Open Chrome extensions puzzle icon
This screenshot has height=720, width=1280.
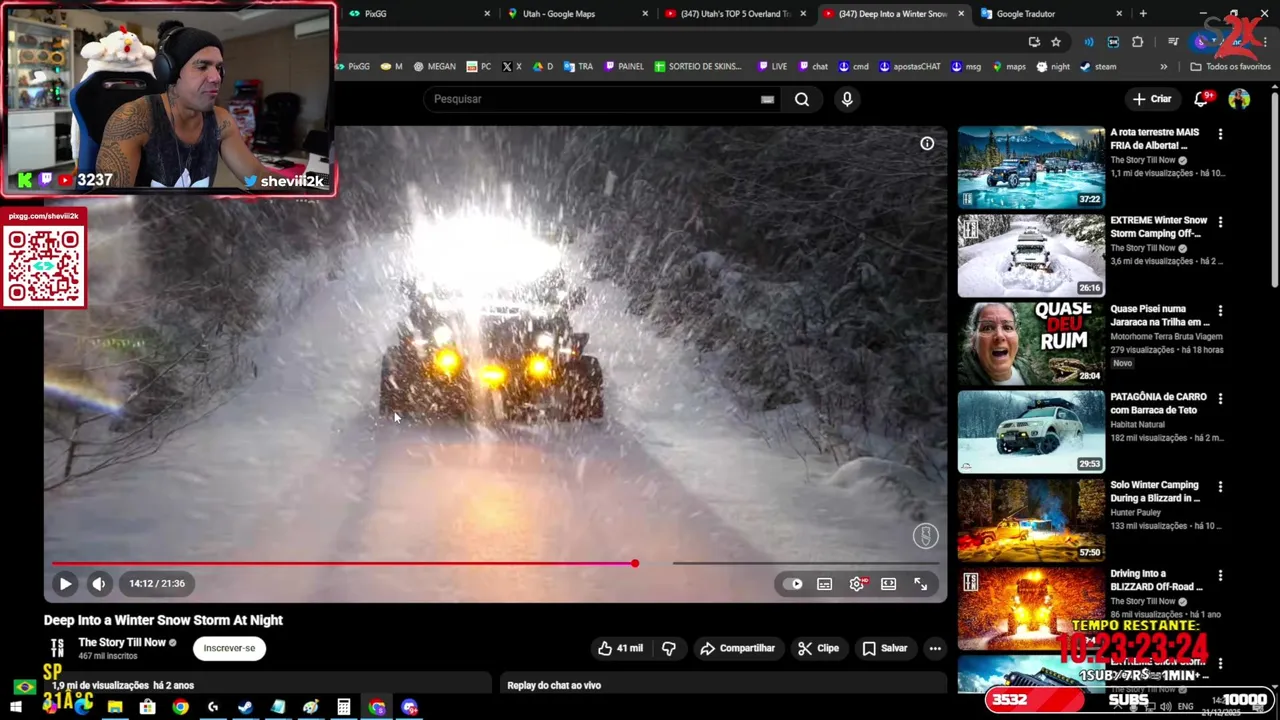point(1137,41)
